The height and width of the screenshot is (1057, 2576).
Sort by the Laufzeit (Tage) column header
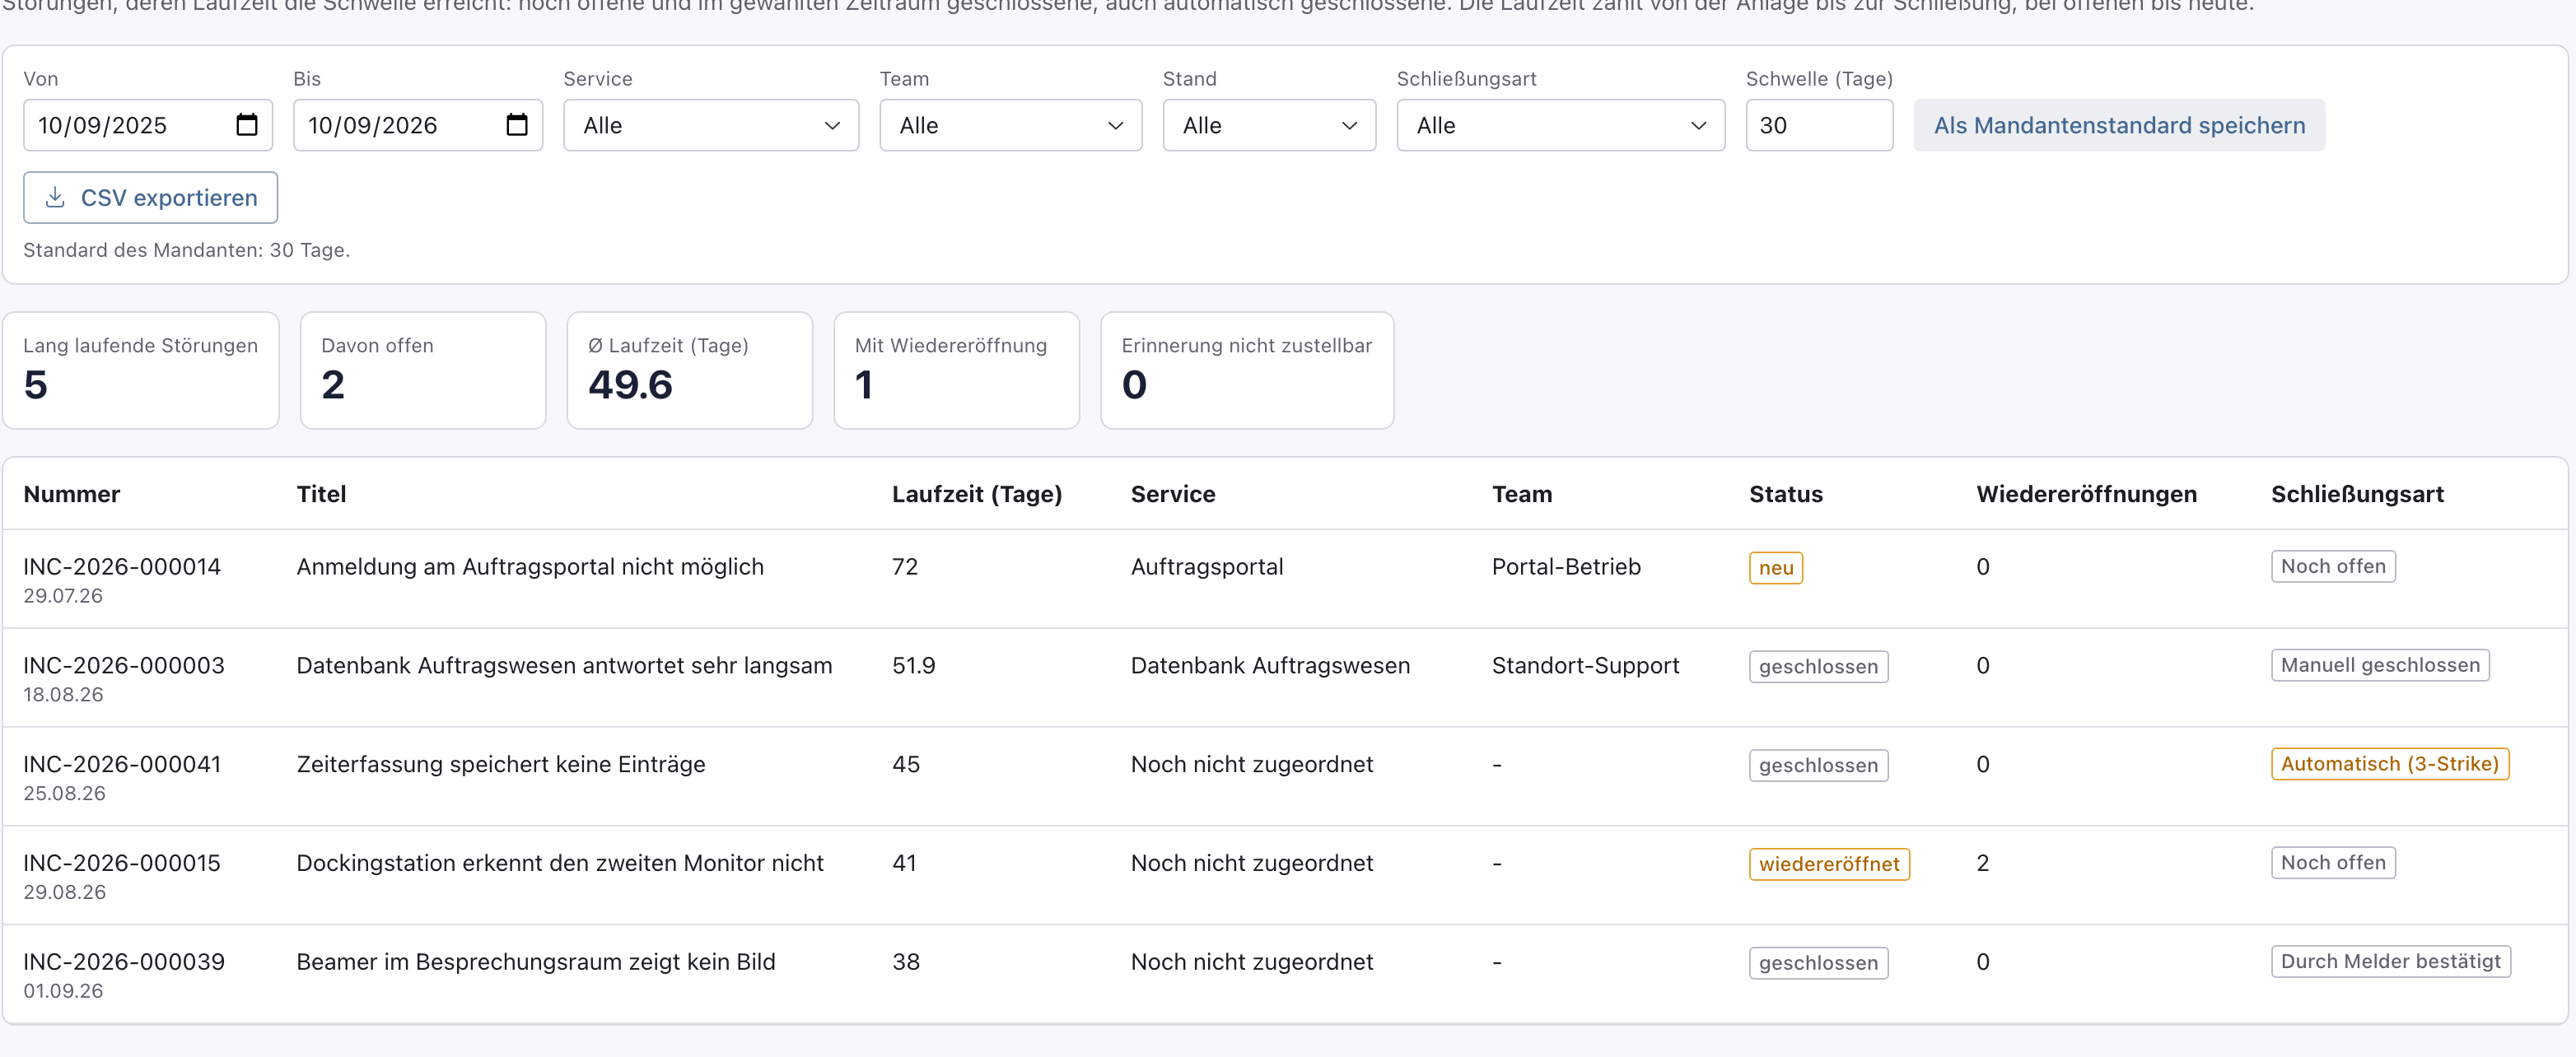(977, 494)
